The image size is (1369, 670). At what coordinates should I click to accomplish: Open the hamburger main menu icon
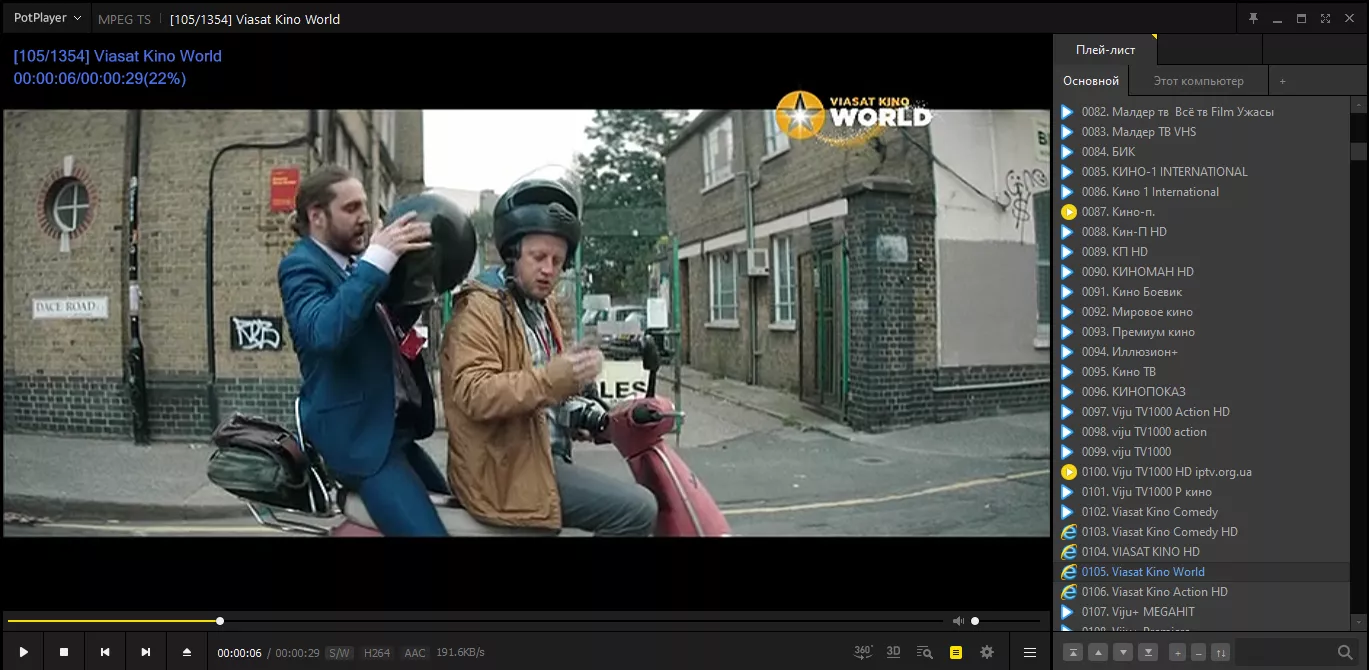click(1029, 652)
